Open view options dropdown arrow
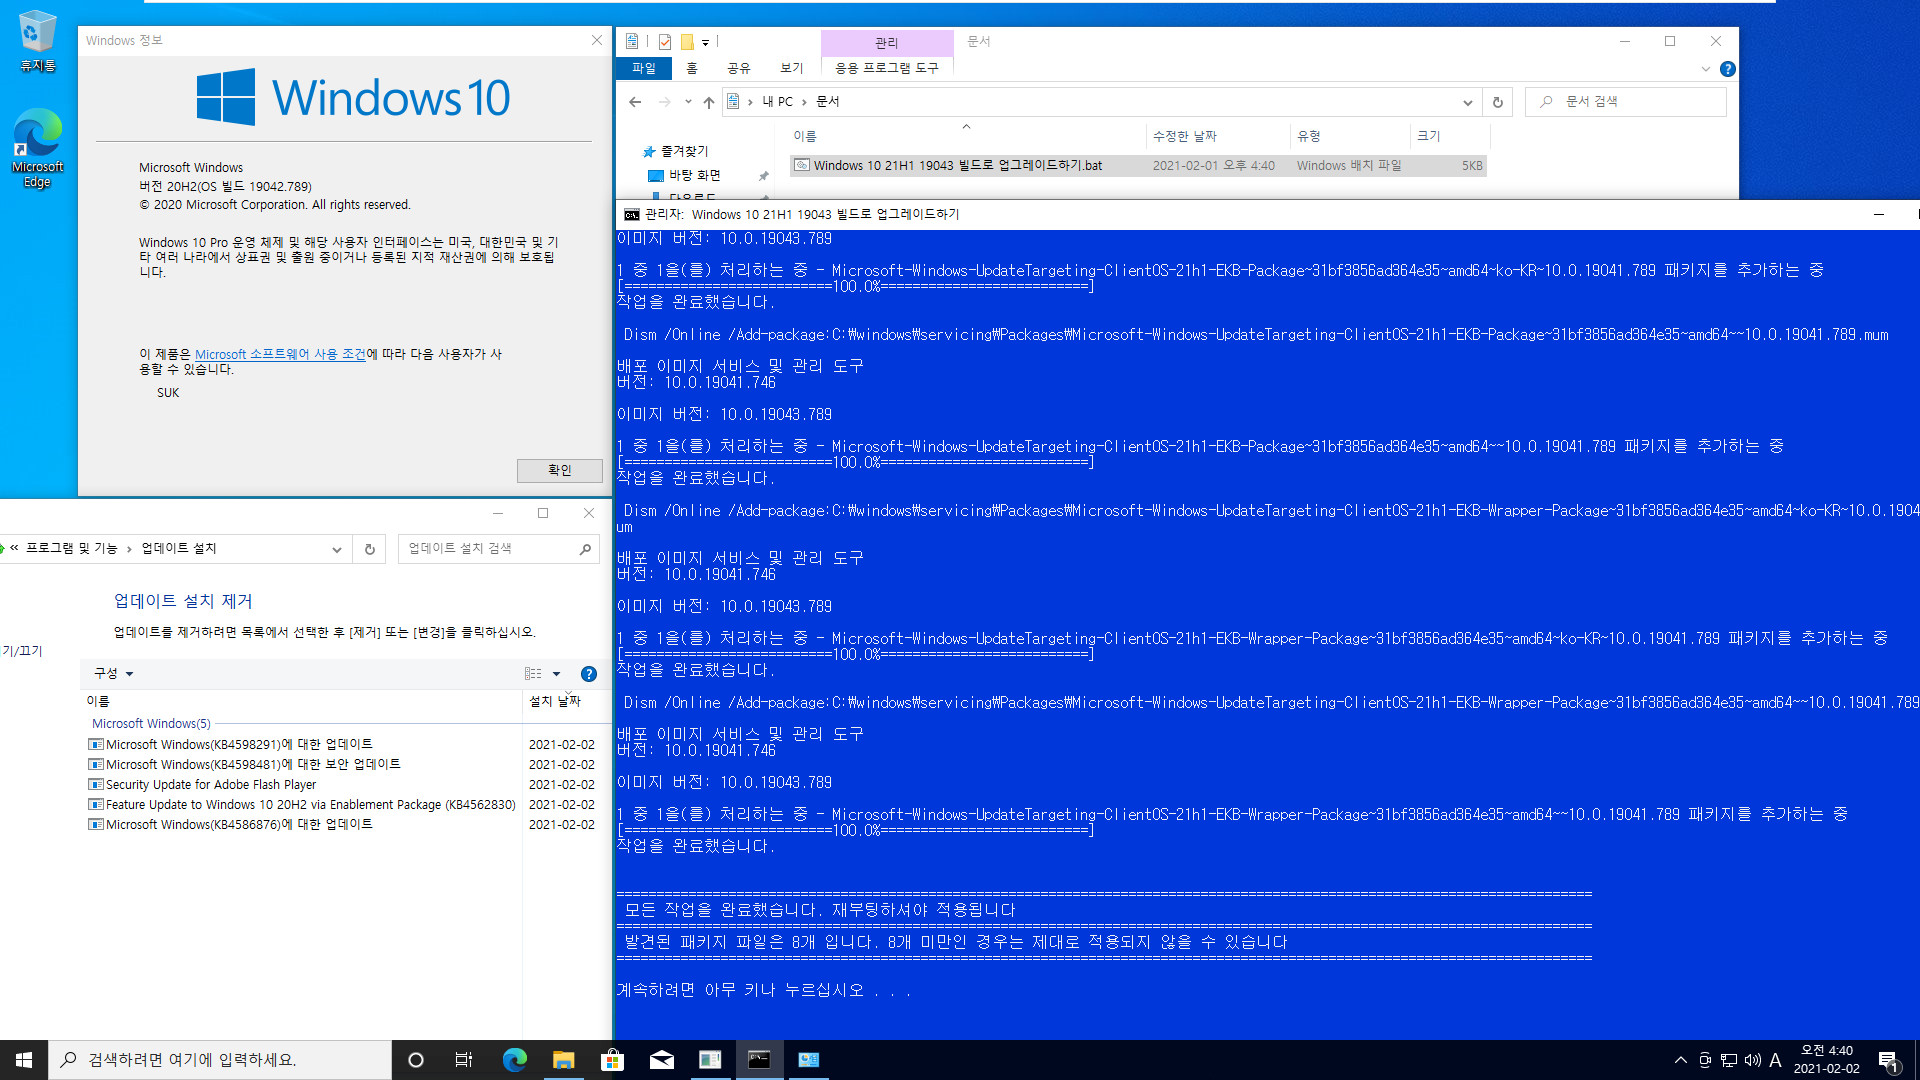The image size is (1920, 1080). coord(556,674)
